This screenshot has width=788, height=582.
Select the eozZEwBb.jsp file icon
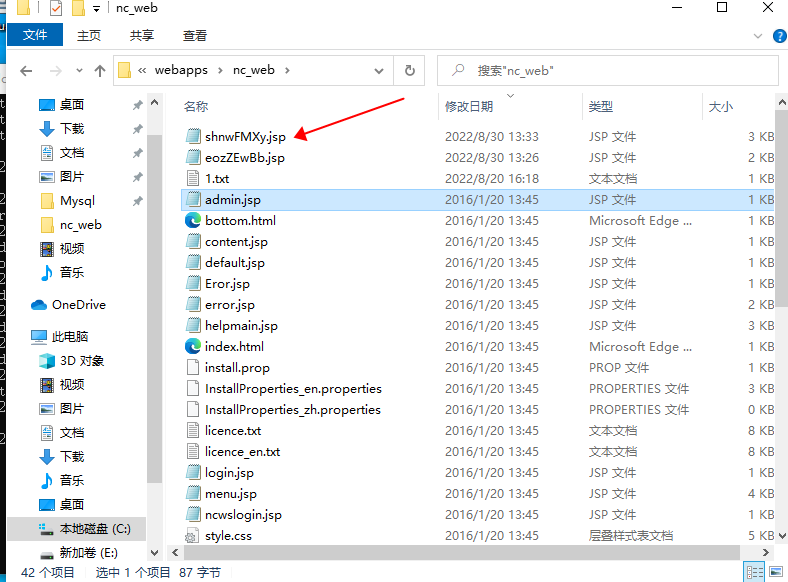(193, 157)
